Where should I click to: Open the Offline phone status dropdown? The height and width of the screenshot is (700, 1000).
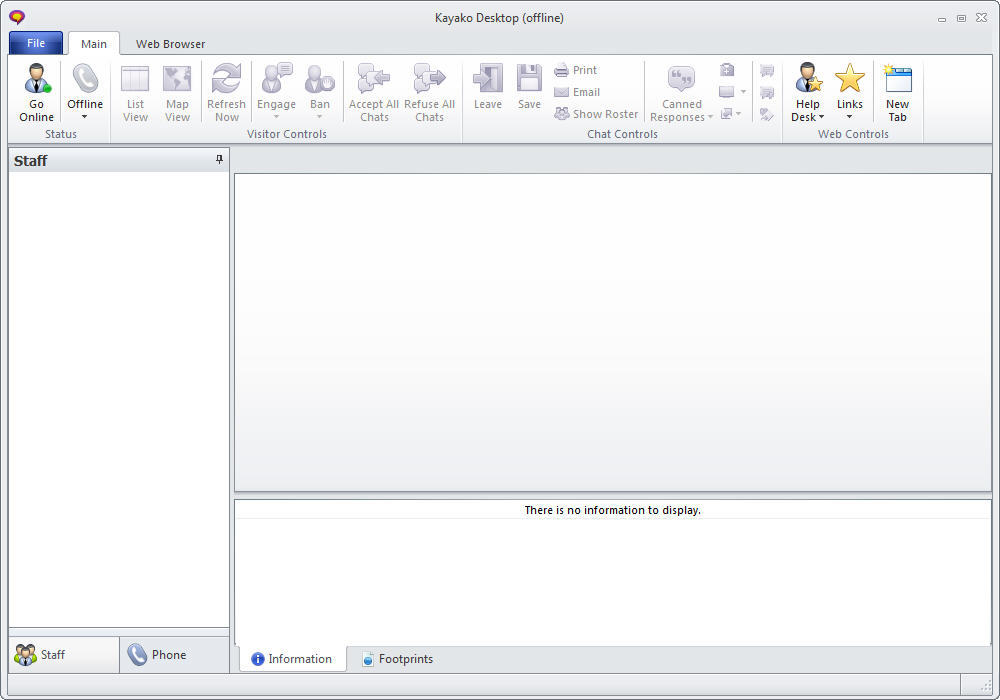[85, 93]
